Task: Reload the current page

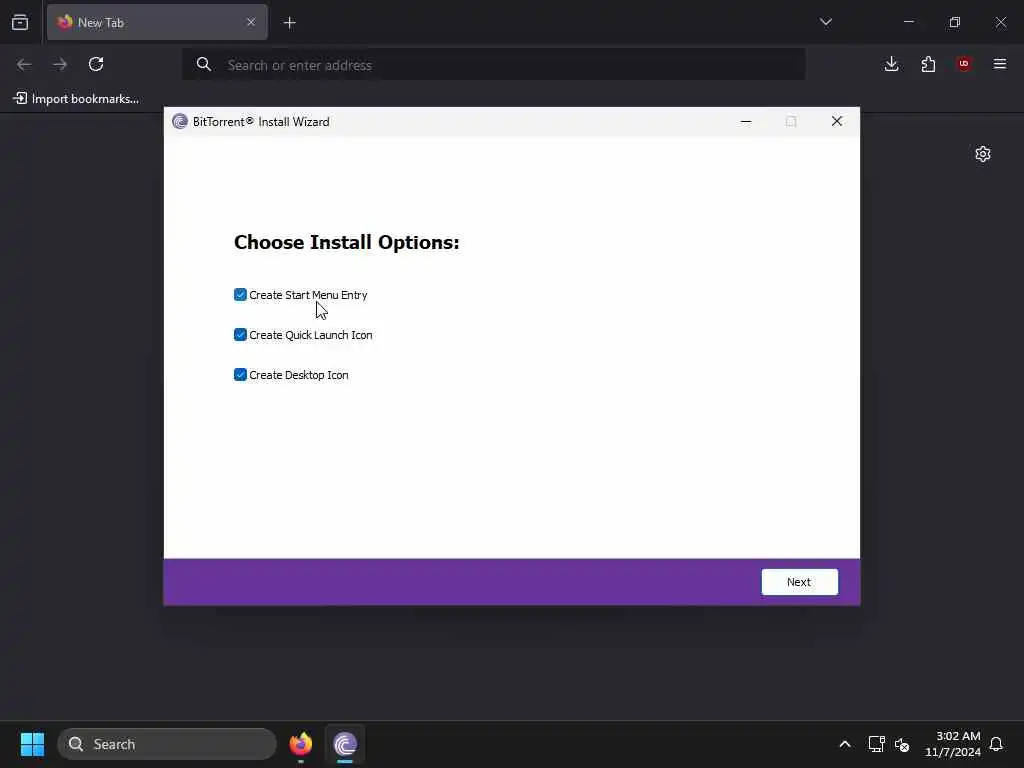Action: pyautogui.click(x=96, y=64)
